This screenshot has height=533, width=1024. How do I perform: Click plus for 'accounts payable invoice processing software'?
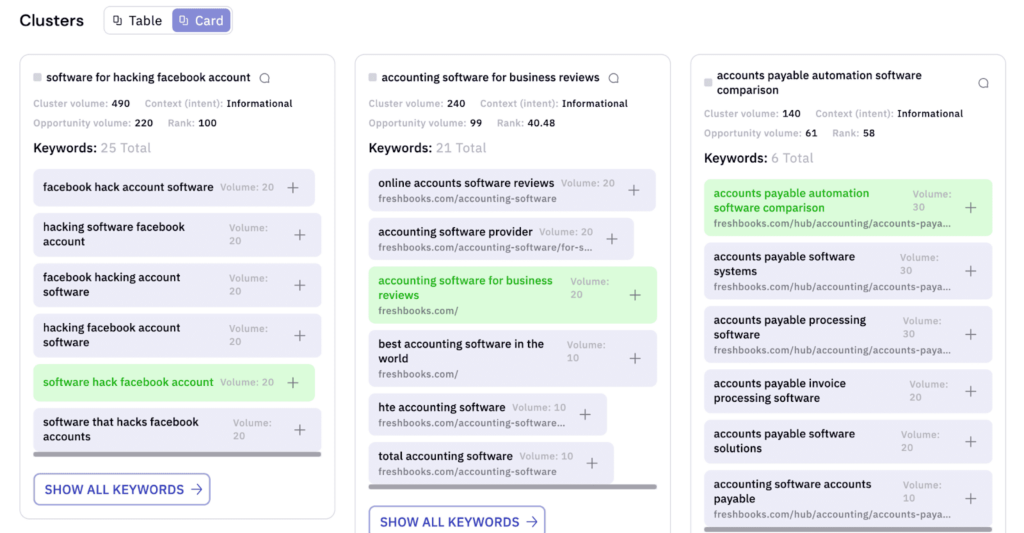click(x=970, y=391)
